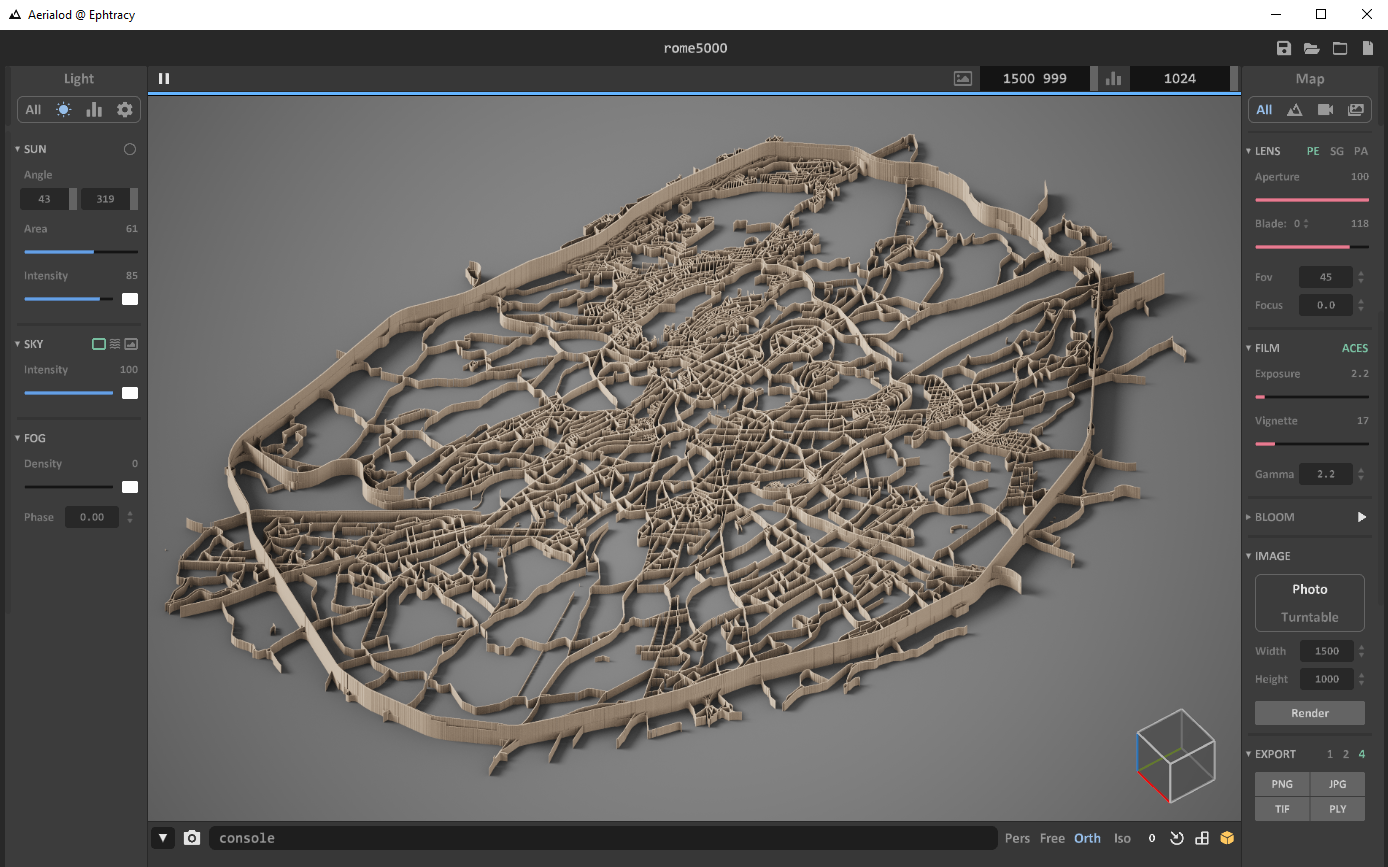Select the camera tab in Map panel

[x=1325, y=110]
